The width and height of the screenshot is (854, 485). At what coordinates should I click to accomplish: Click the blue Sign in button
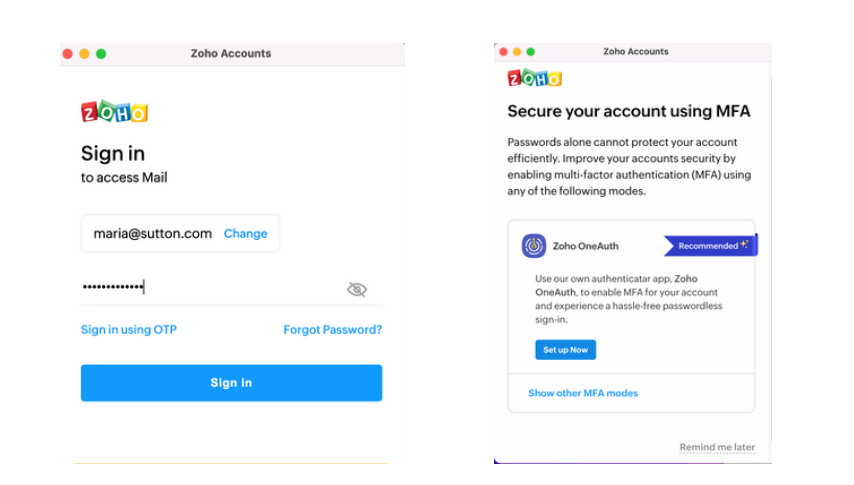(x=231, y=383)
